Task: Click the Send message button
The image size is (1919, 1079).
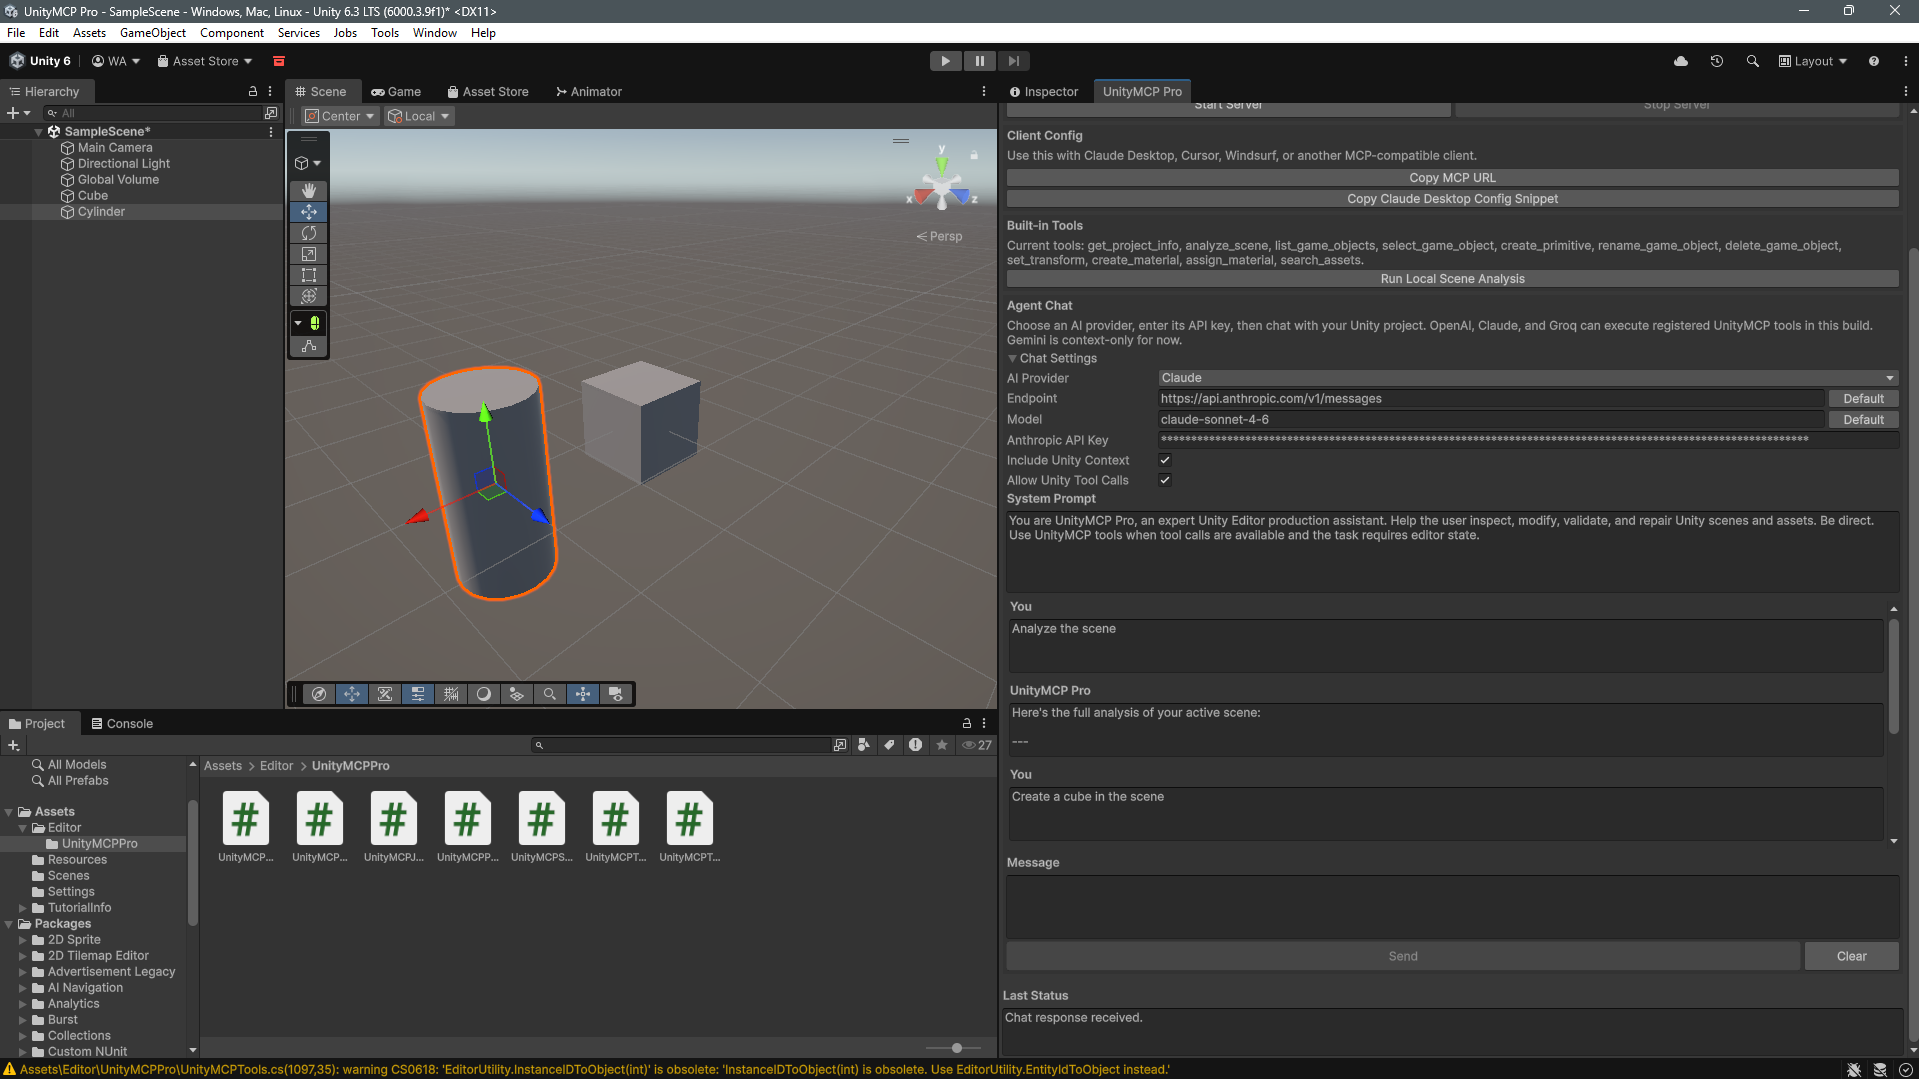Action: coord(1403,956)
